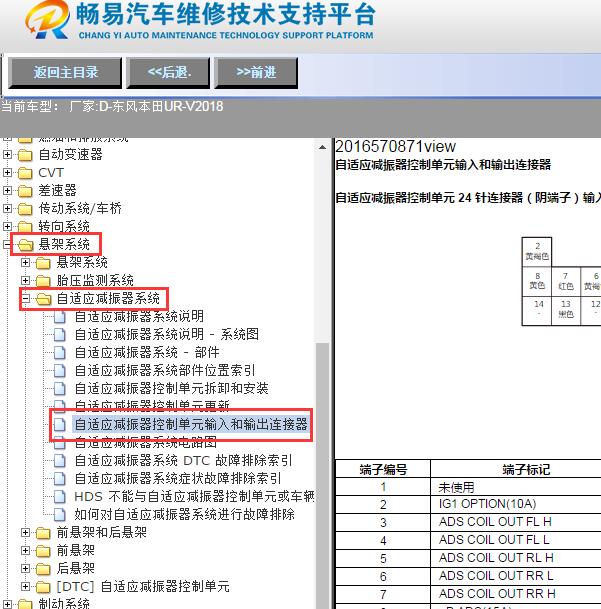This screenshot has width=601, height=609.
Task: Expand the nested 悬架系统 subfolder
Action: click(25, 263)
